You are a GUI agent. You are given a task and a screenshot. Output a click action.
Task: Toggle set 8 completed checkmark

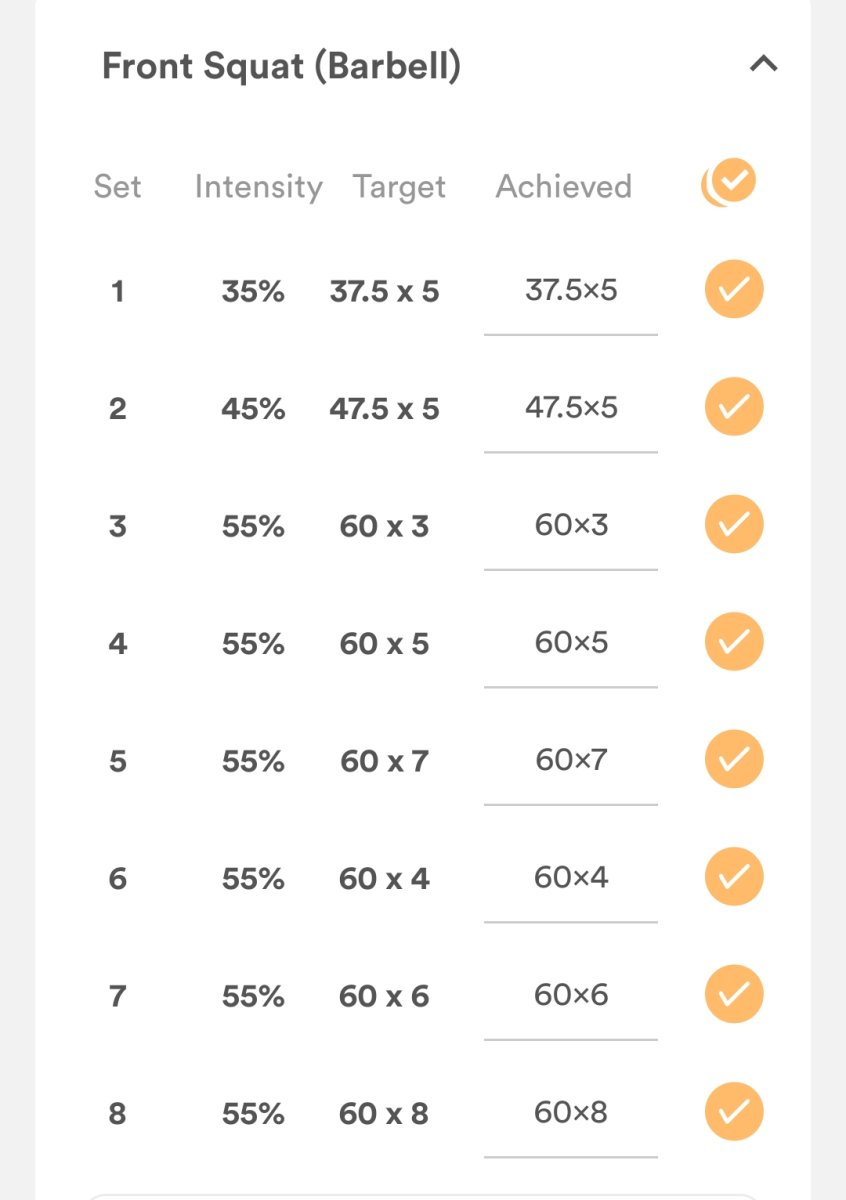coord(734,1112)
